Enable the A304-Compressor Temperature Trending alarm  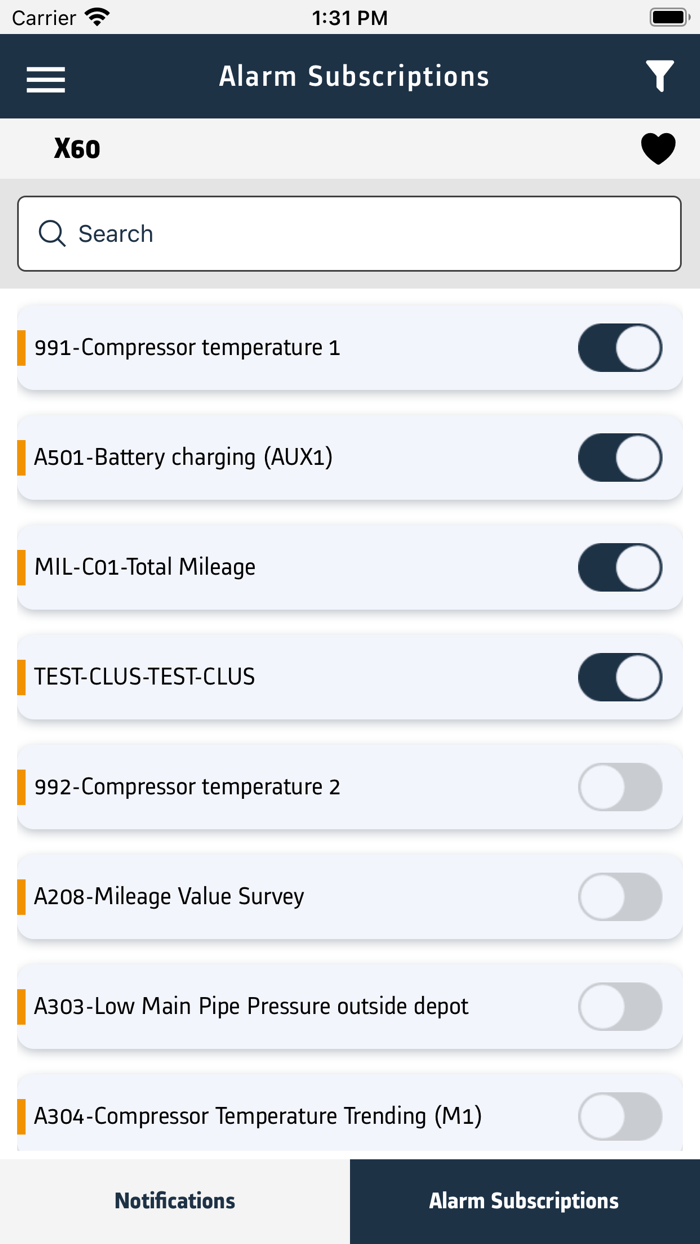tap(619, 1116)
